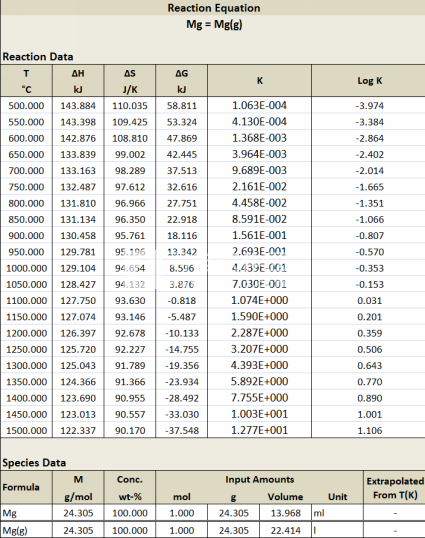Screen dimensions: 425x538
Task: Select the temperature cell 1500.000
Action: click(26, 430)
